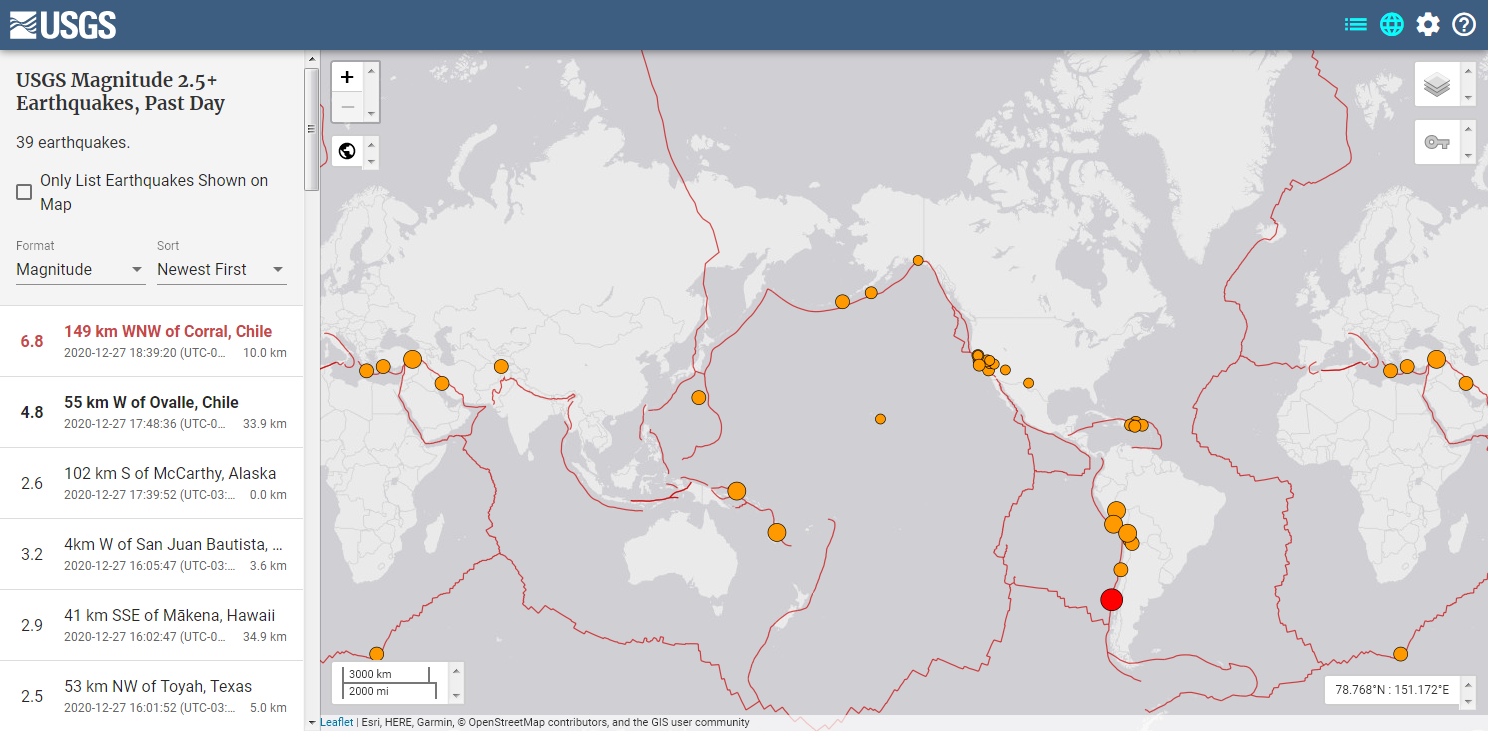The width and height of the screenshot is (1488, 731).
Task: Select the 102 km S of McCarthy, Alaska event
Action: [x=152, y=483]
